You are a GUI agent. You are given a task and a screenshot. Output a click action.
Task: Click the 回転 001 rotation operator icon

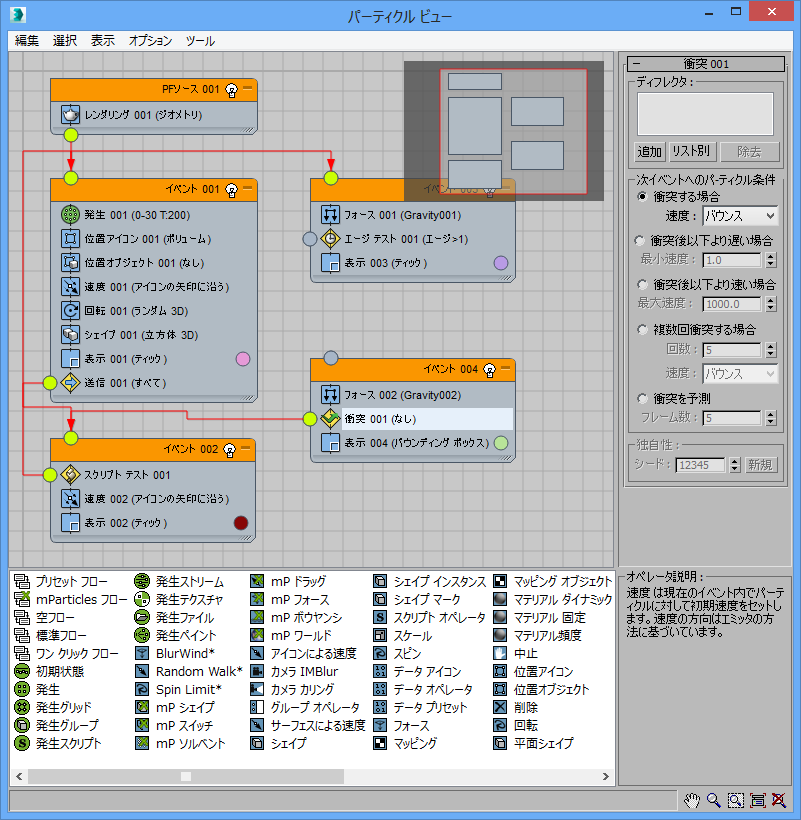coord(70,311)
